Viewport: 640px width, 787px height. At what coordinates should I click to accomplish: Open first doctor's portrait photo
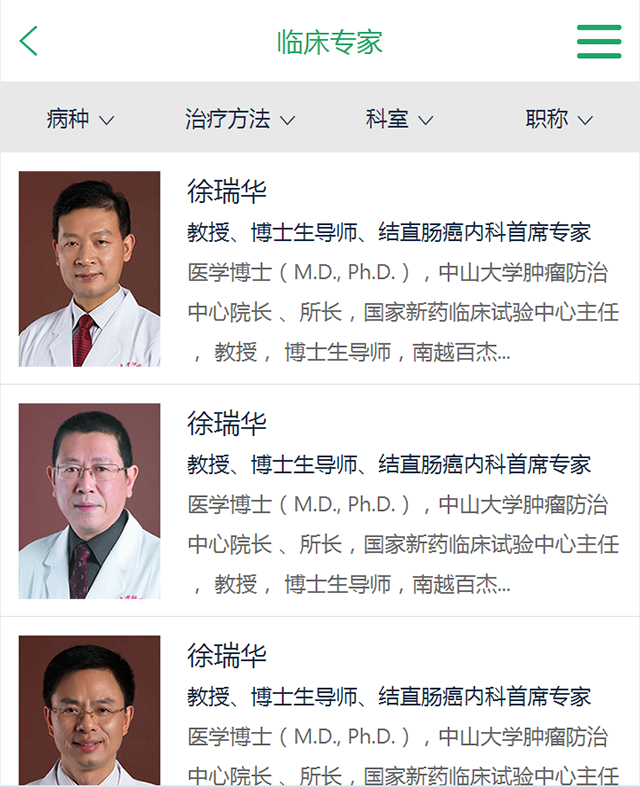89,269
